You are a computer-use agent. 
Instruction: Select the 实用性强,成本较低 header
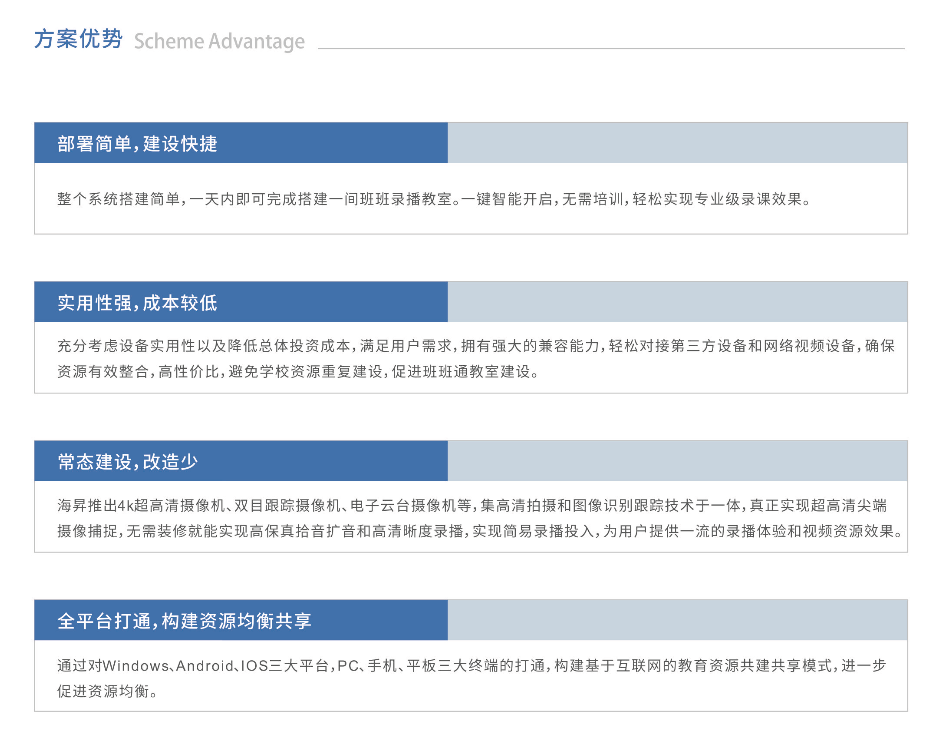(x=138, y=303)
